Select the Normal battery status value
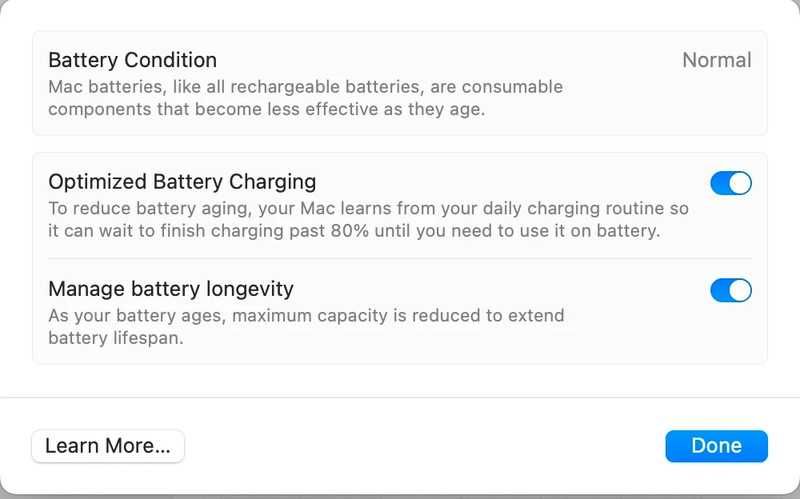 pyautogui.click(x=717, y=60)
